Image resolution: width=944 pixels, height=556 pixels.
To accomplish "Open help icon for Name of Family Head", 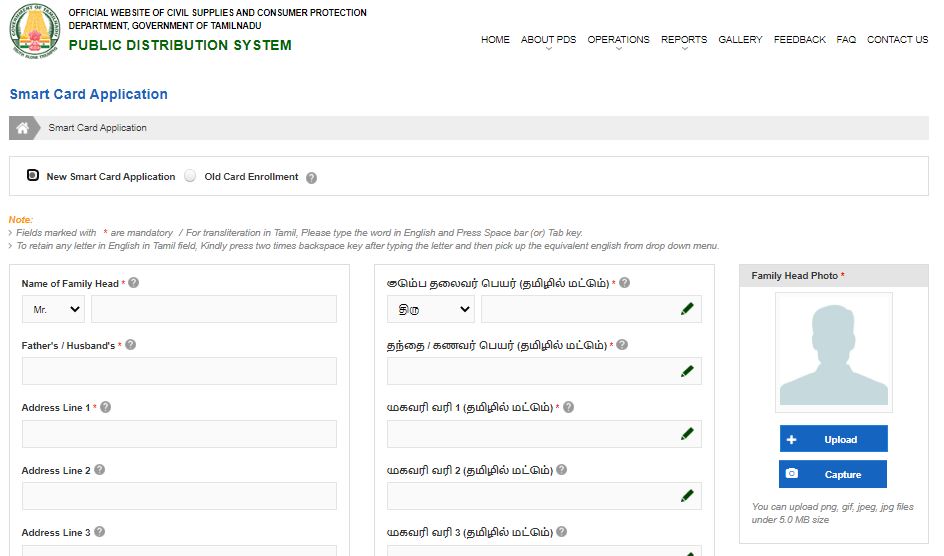I will (134, 282).
